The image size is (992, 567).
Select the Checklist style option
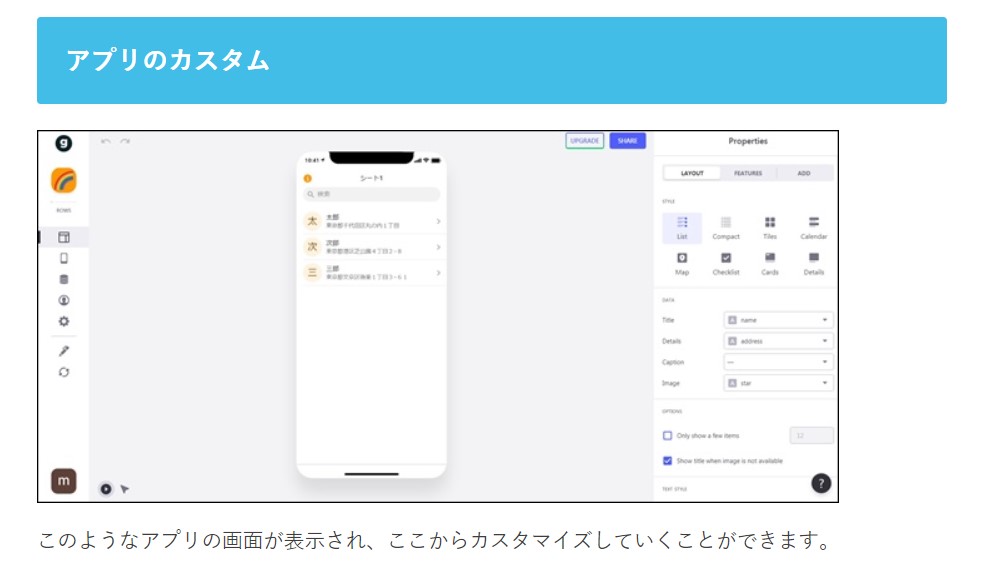click(726, 259)
